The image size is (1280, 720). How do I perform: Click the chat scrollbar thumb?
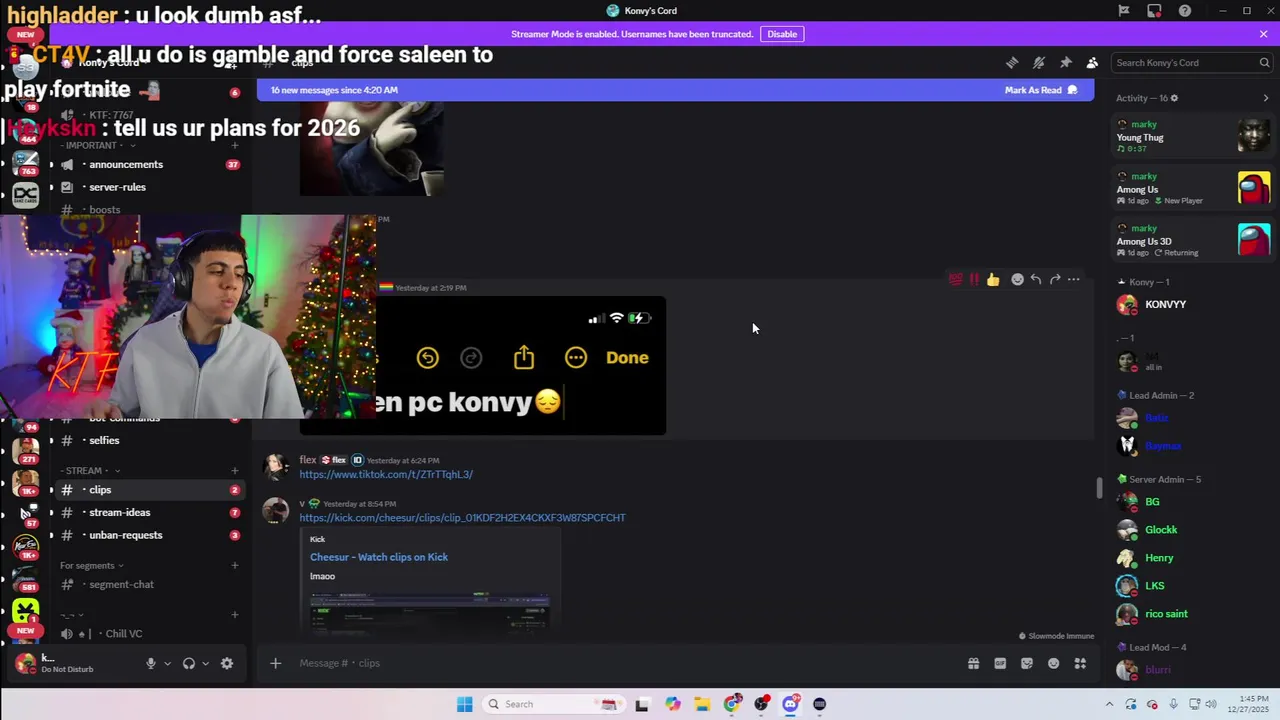point(1099,488)
